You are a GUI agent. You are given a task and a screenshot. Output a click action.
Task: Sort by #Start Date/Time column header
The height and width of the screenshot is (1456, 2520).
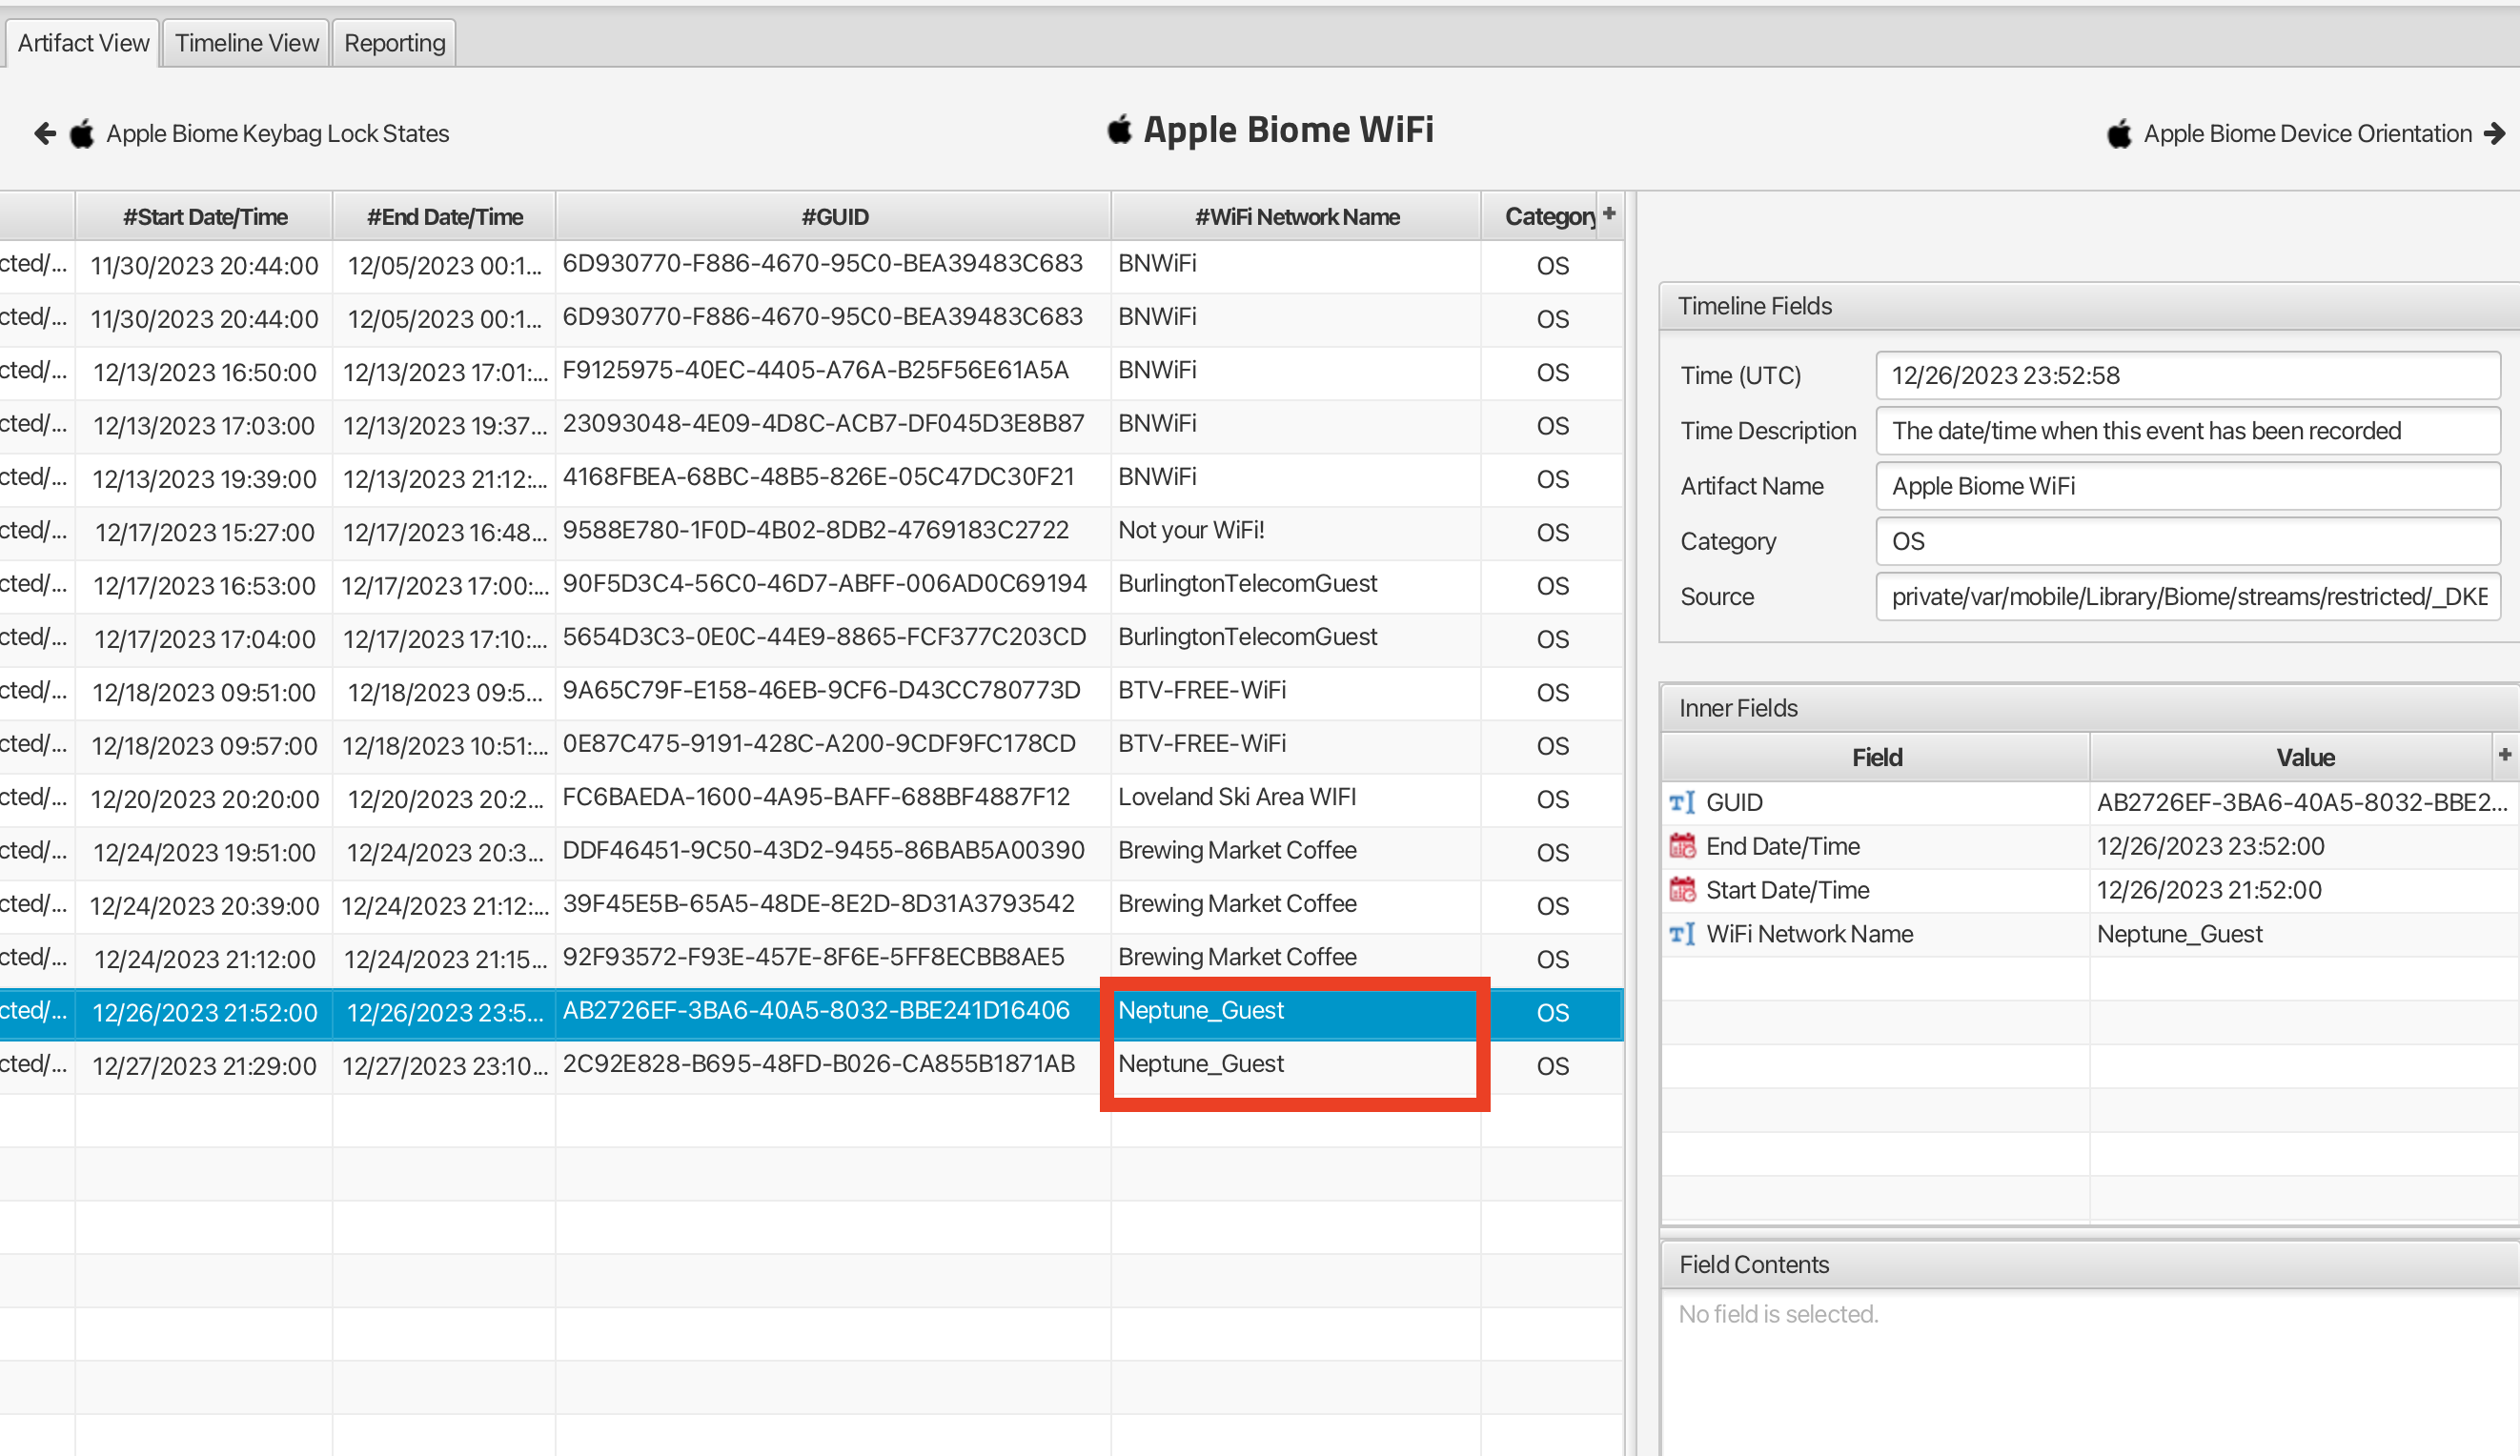pyautogui.click(x=205, y=216)
